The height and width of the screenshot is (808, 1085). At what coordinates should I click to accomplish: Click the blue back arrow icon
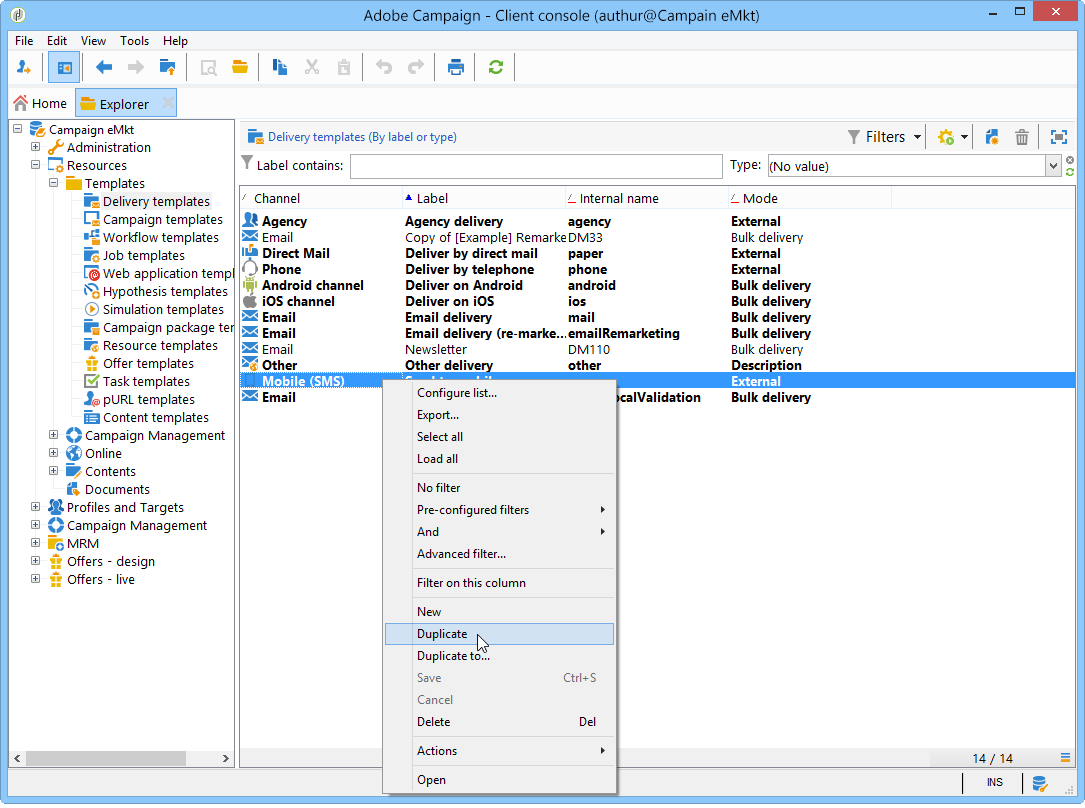[x=104, y=67]
